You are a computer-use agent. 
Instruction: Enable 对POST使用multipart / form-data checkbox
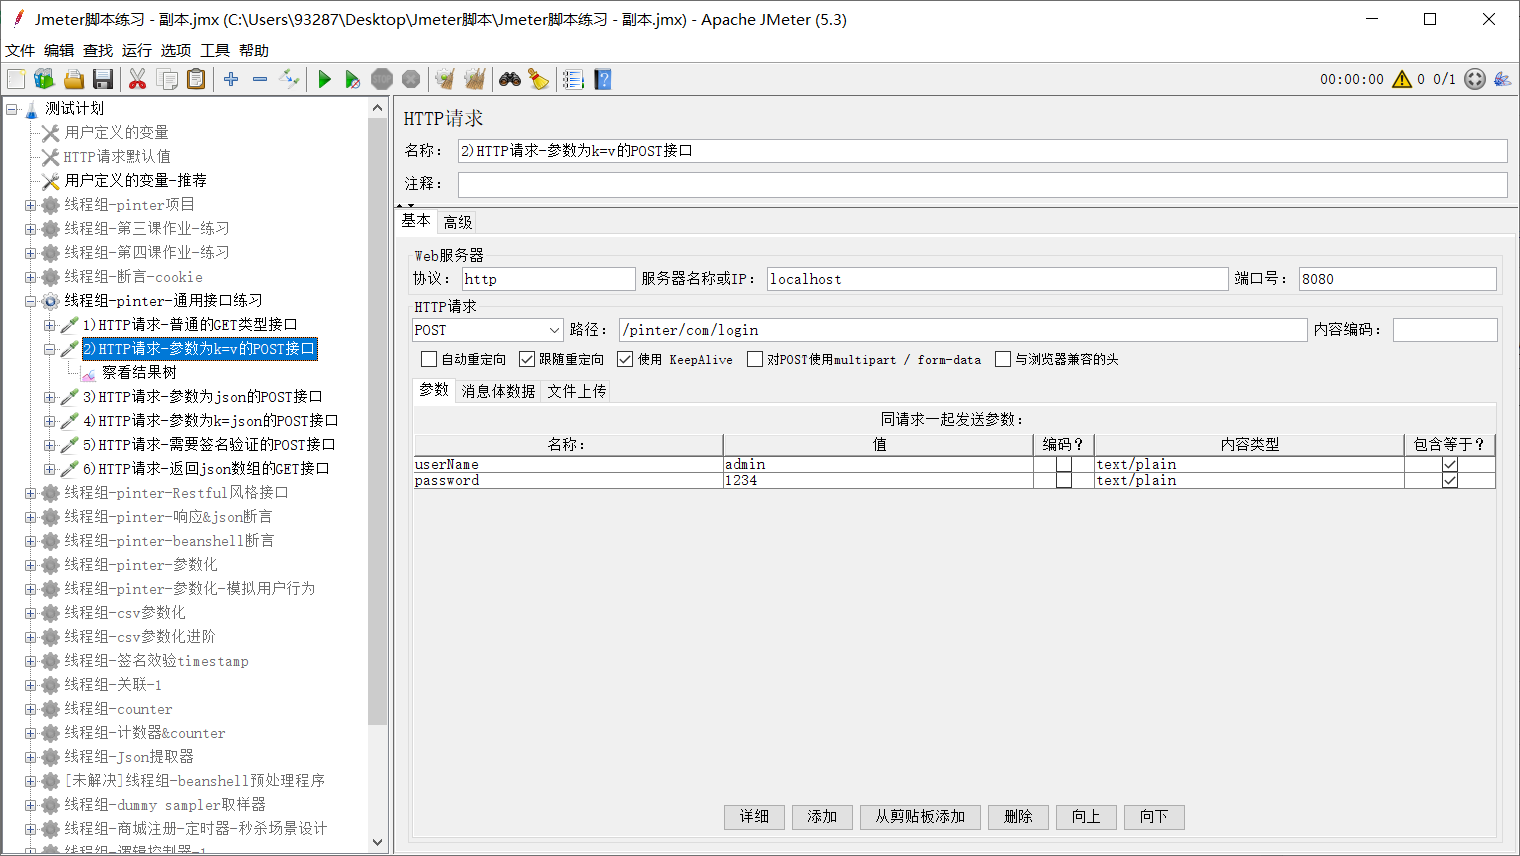tap(755, 359)
